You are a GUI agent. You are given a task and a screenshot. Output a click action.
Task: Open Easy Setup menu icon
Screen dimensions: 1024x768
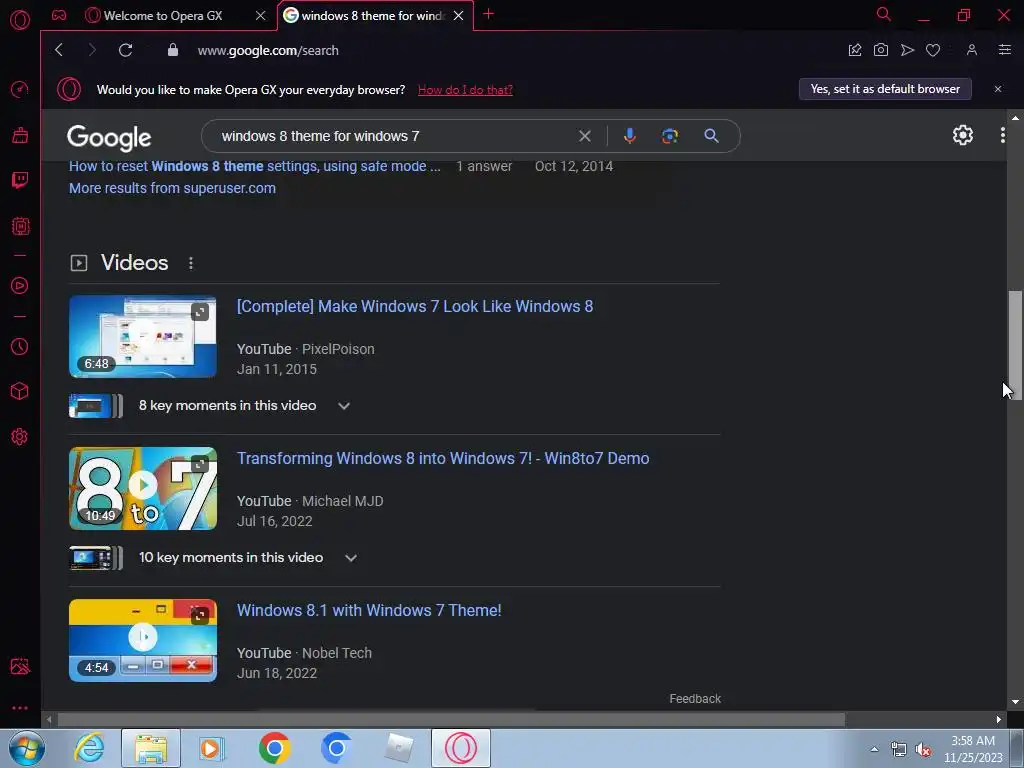pyautogui.click(x=1004, y=50)
